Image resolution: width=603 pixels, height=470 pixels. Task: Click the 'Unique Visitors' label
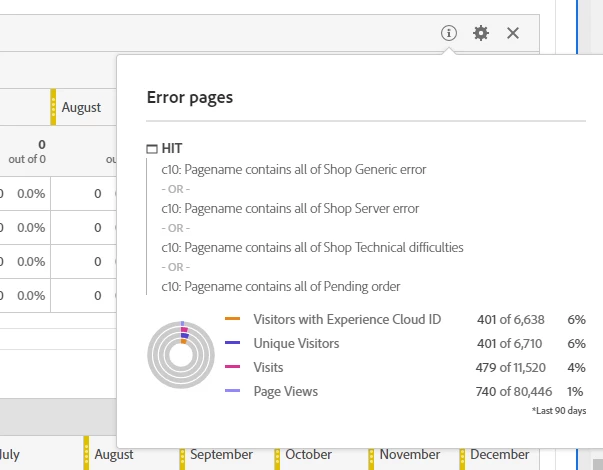[296, 343]
